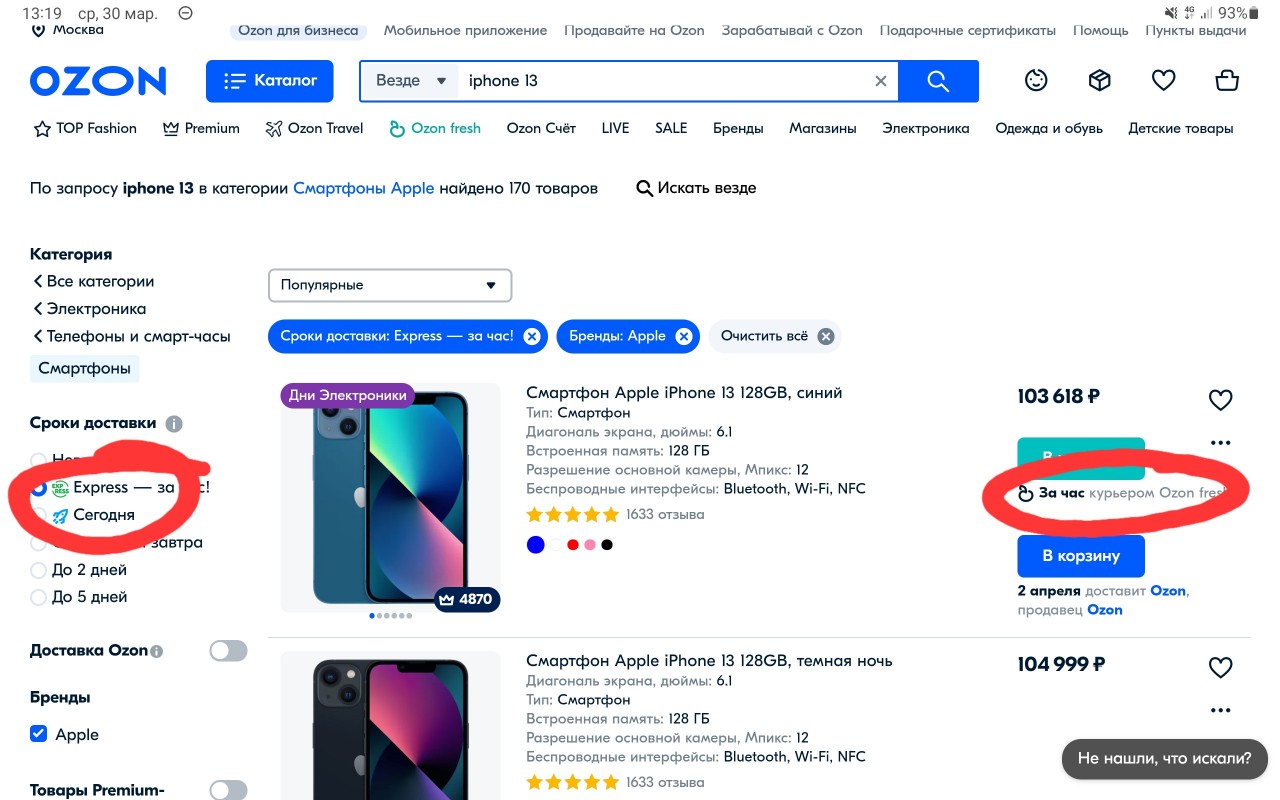Go back to Все категории
The image size is (1280, 800).
[x=93, y=281]
